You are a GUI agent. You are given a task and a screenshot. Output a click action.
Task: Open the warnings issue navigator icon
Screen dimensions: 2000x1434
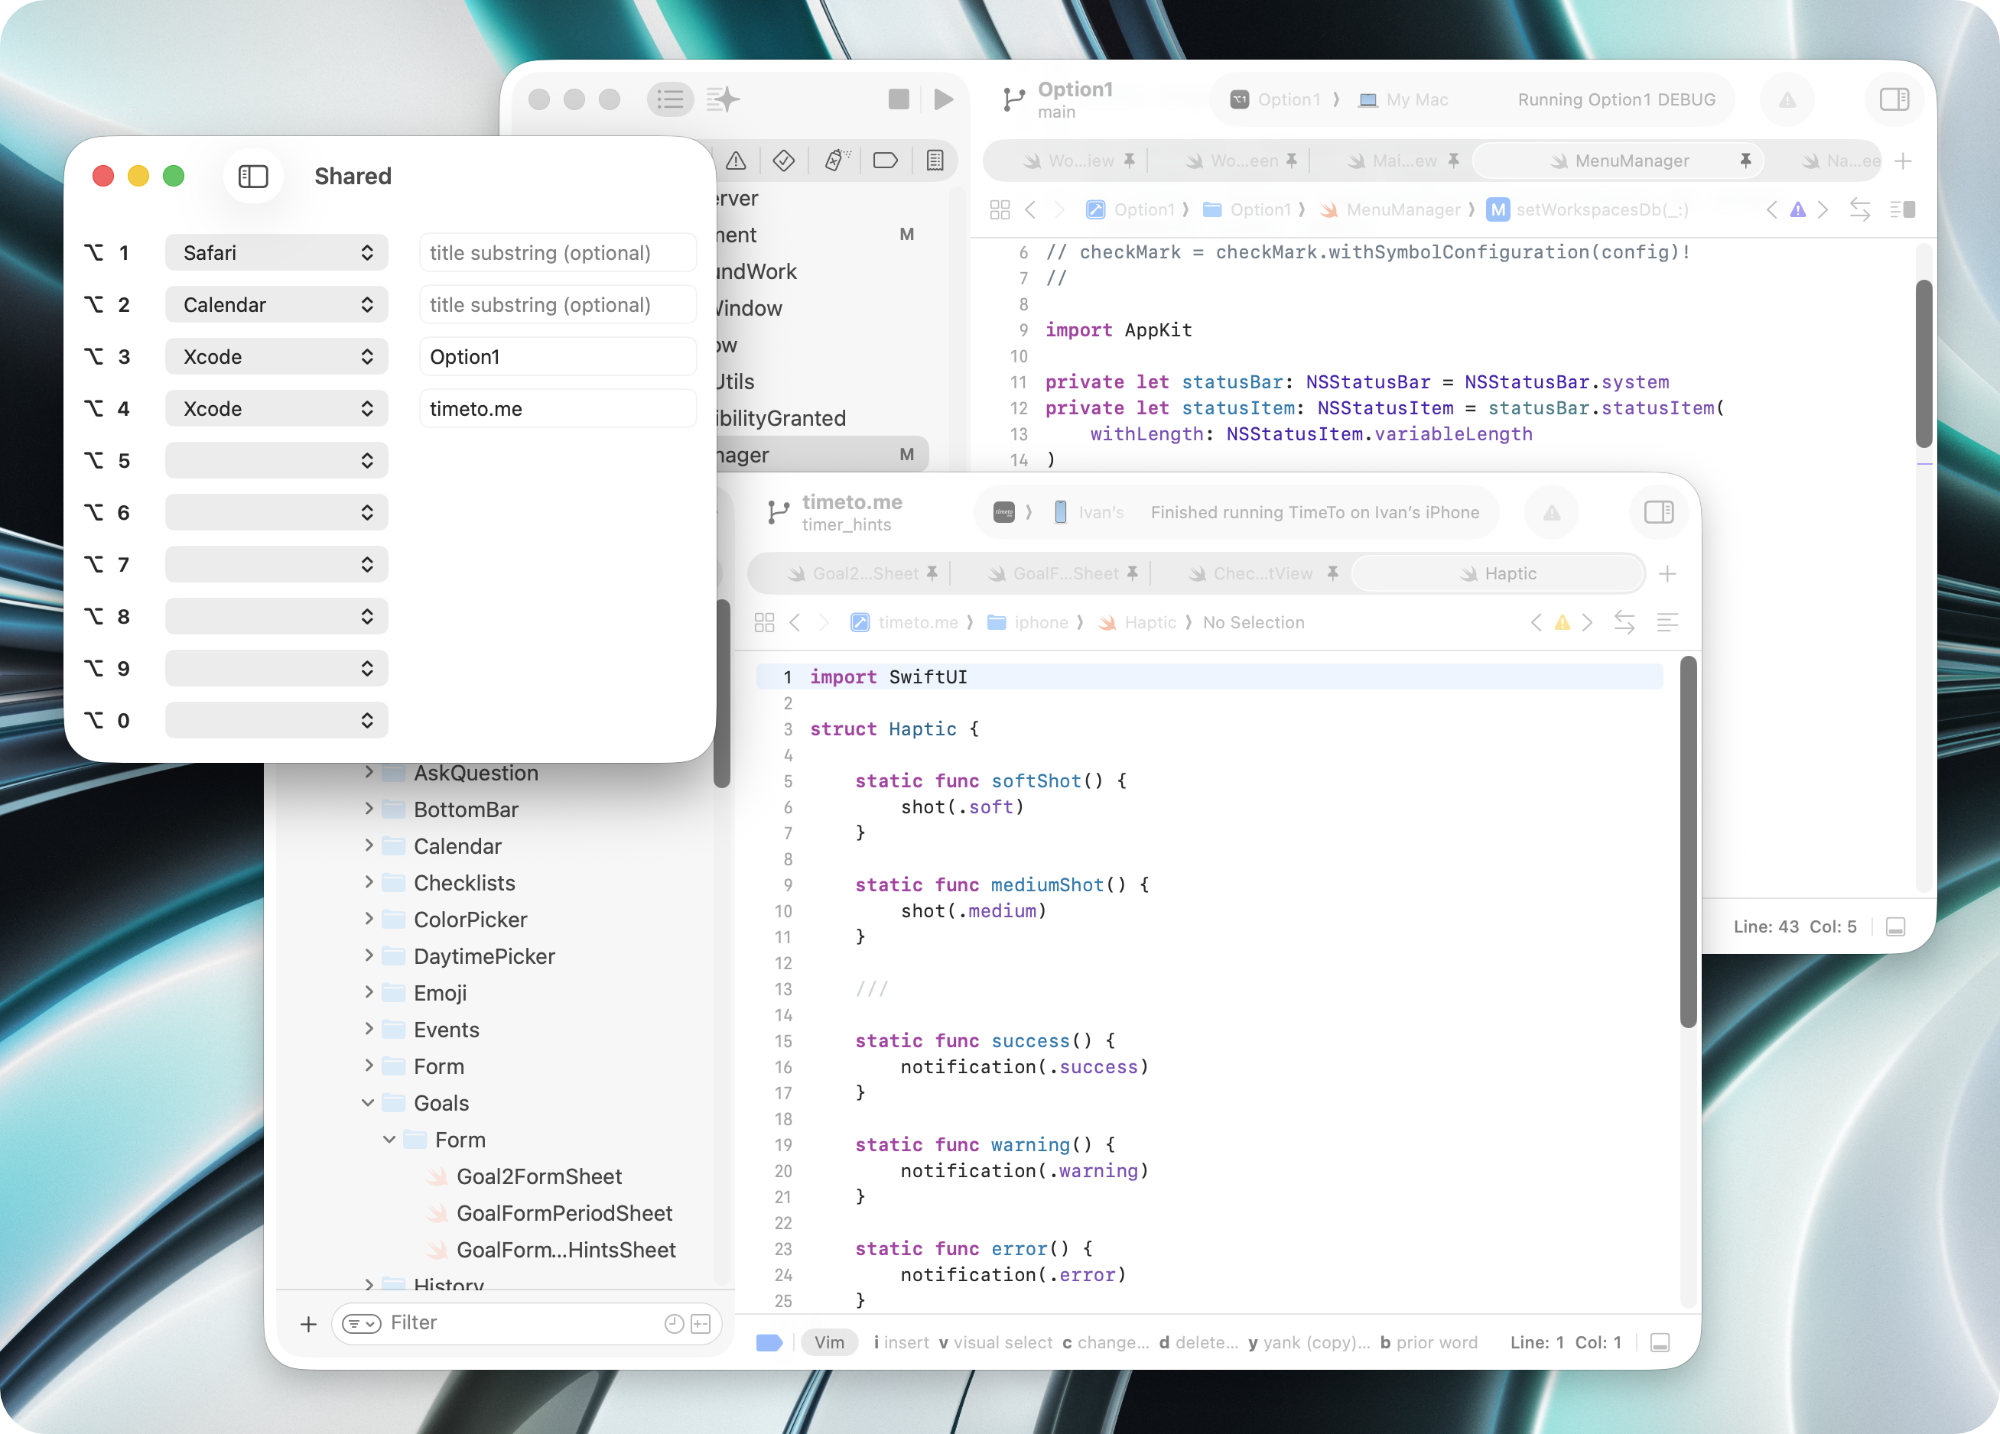coord(737,161)
